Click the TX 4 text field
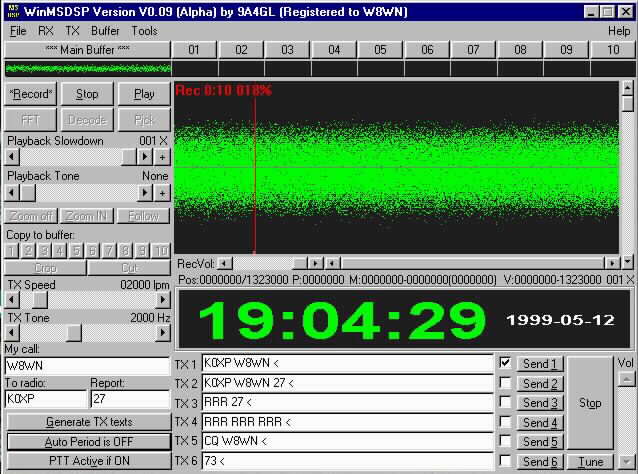This screenshot has width=638, height=474. pos(347,422)
